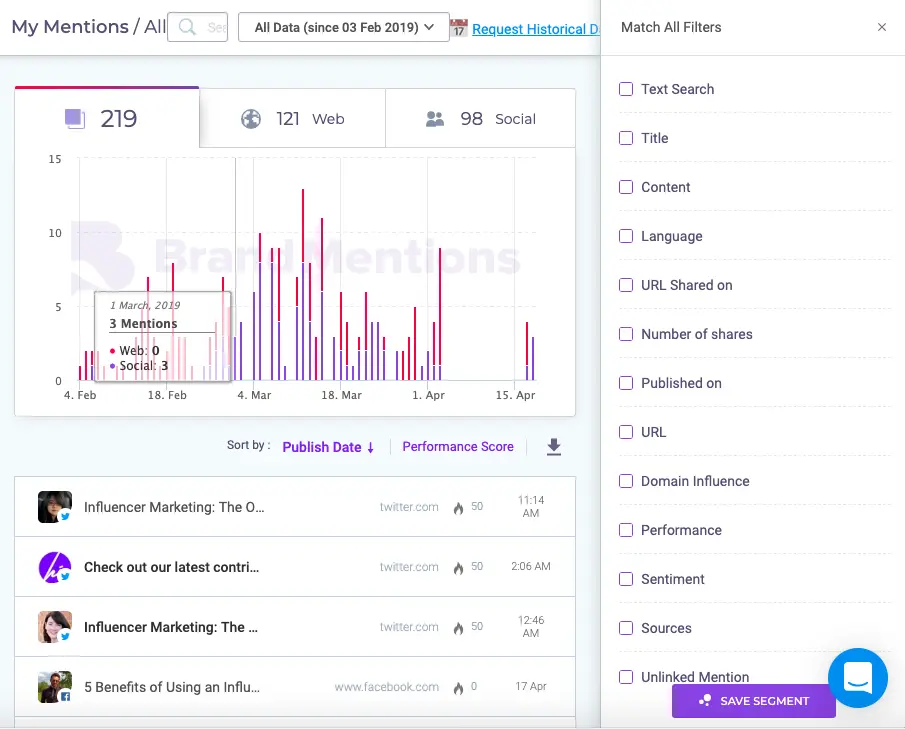Image resolution: width=905 pixels, height=729 pixels.
Task: Open the Request Historical Data link
Action: pyautogui.click(x=535, y=29)
